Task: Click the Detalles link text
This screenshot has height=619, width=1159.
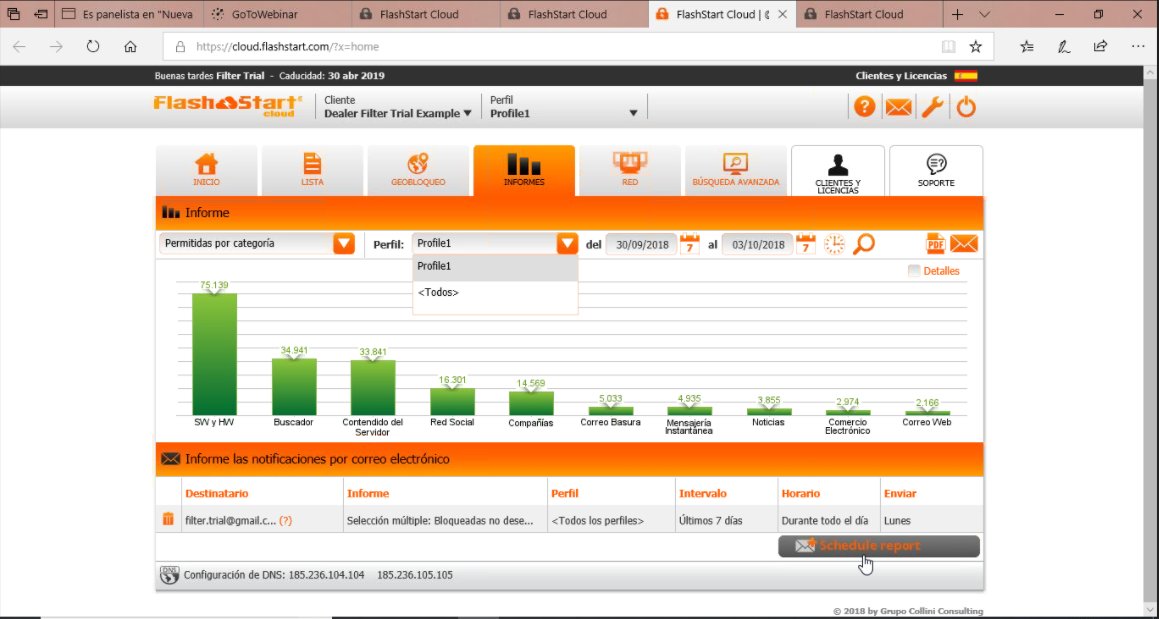Action: coord(941,271)
